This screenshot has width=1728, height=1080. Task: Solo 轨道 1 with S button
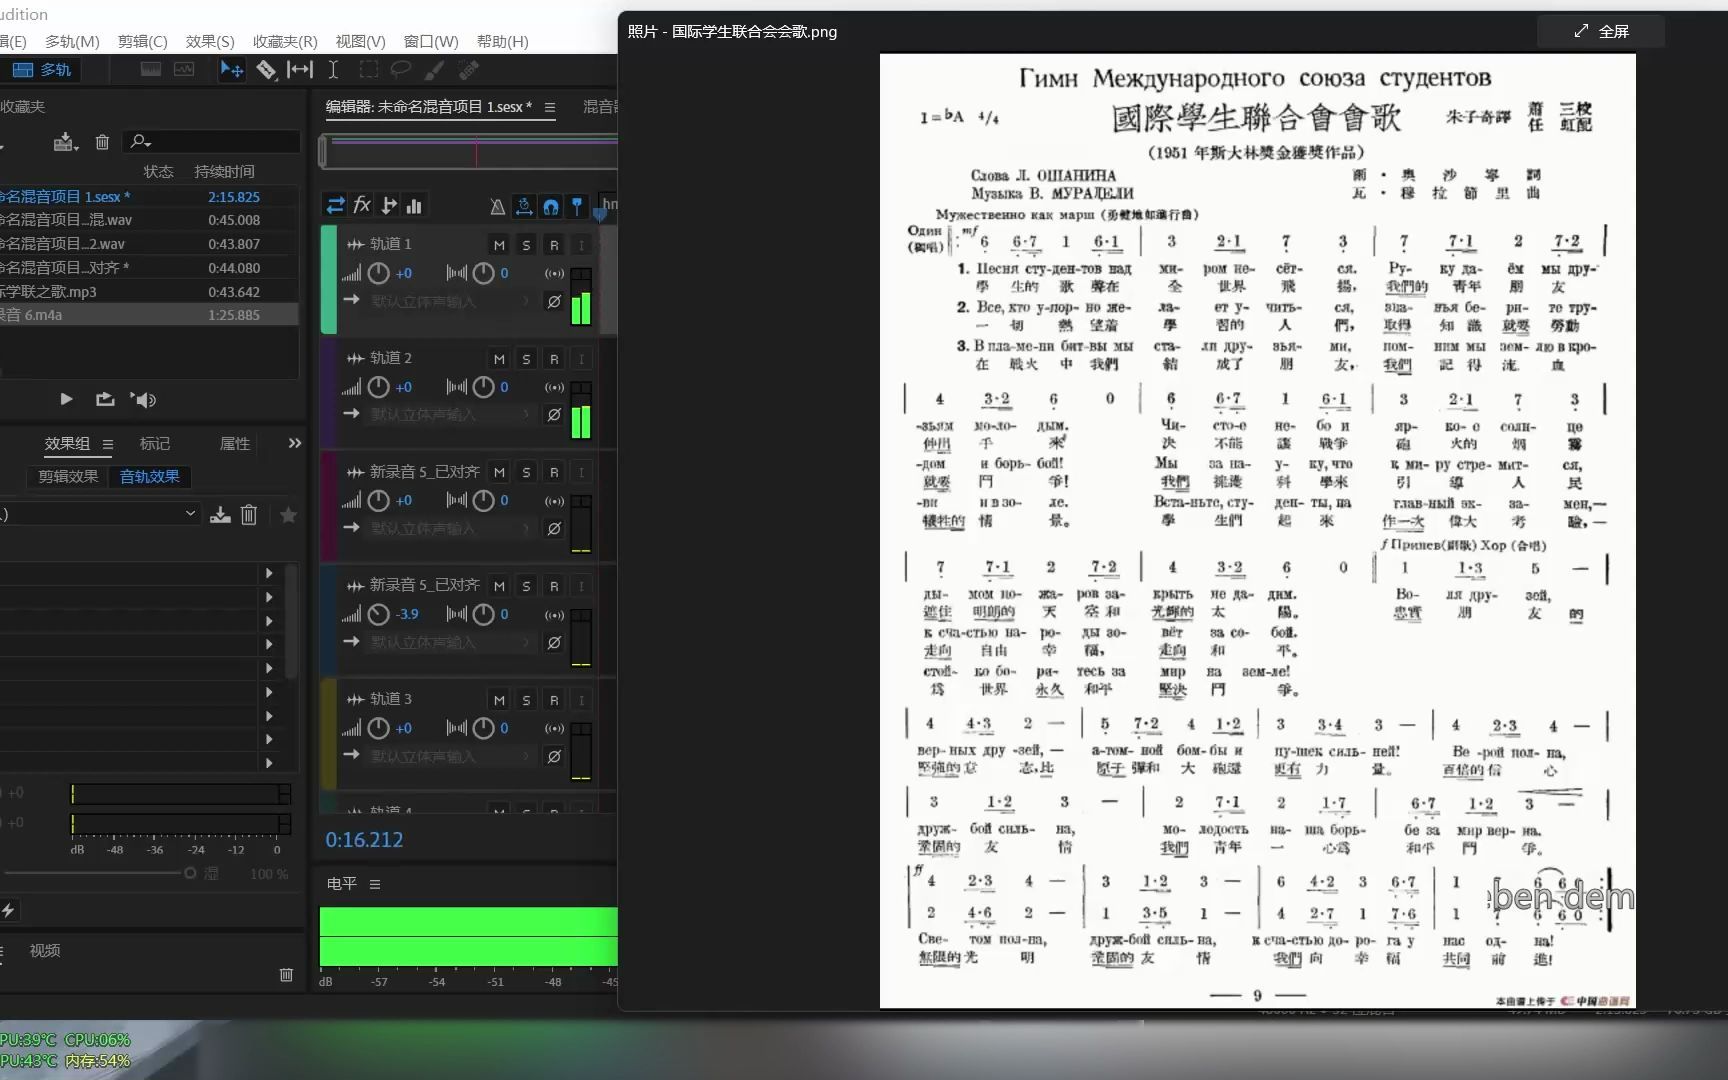pos(526,245)
